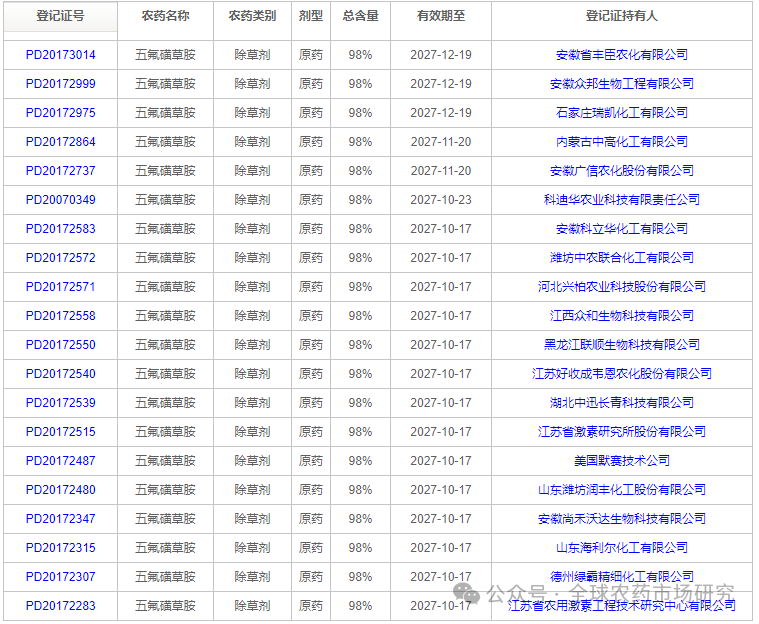Open registration PD20172283 link
This screenshot has width=759, height=624.
point(61,606)
